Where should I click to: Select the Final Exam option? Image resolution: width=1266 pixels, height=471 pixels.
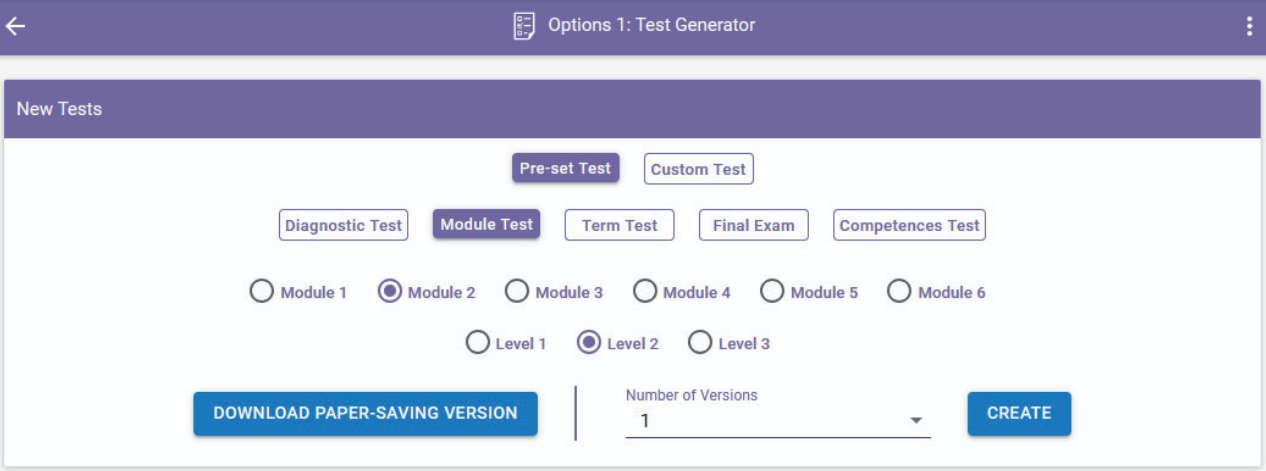tap(753, 225)
